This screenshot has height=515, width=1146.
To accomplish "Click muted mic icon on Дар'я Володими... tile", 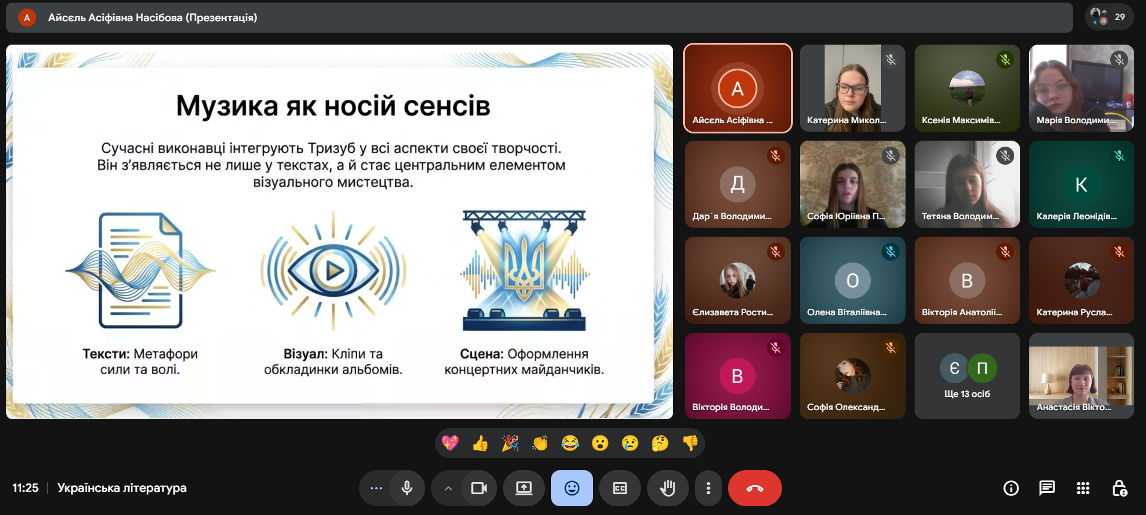I will point(775,156).
